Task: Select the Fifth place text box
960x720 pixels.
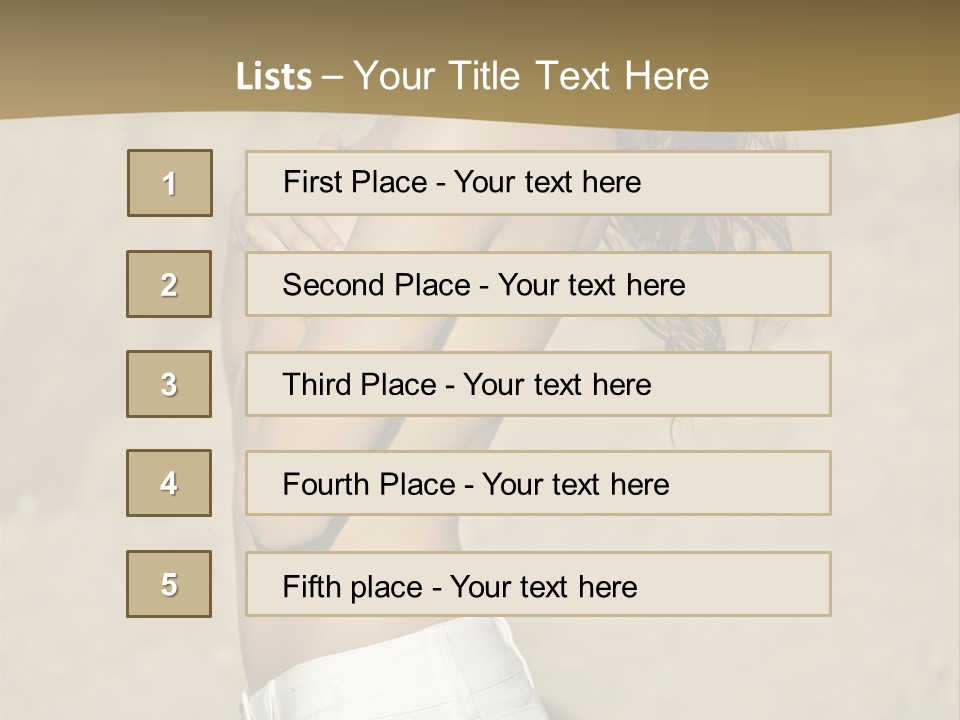Action: 538,585
